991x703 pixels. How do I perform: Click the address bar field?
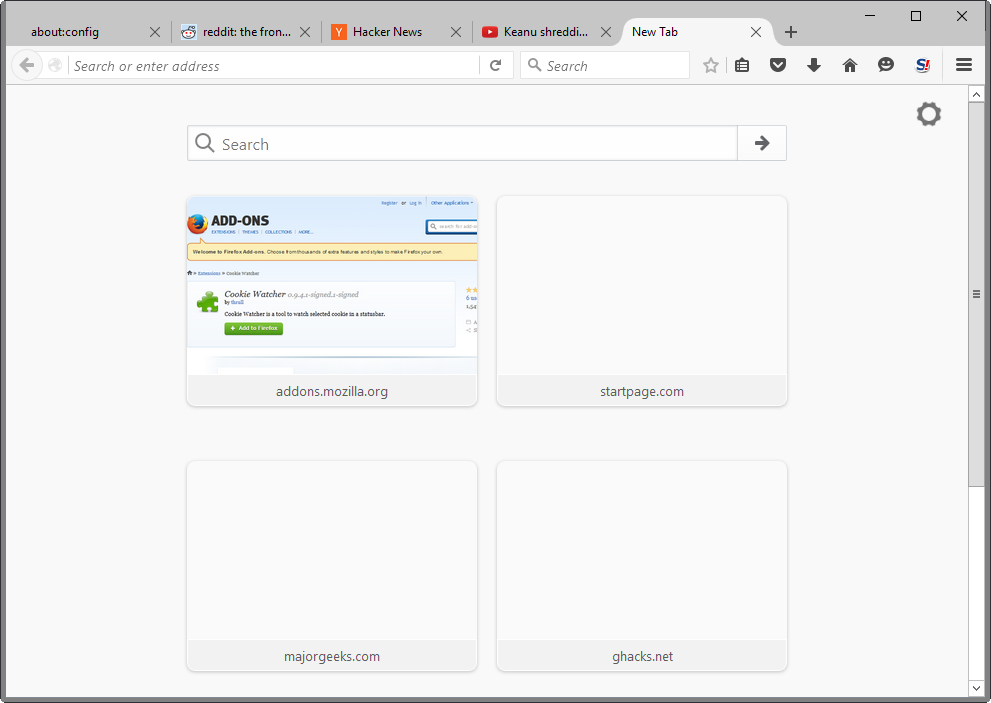pyautogui.click(x=274, y=66)
